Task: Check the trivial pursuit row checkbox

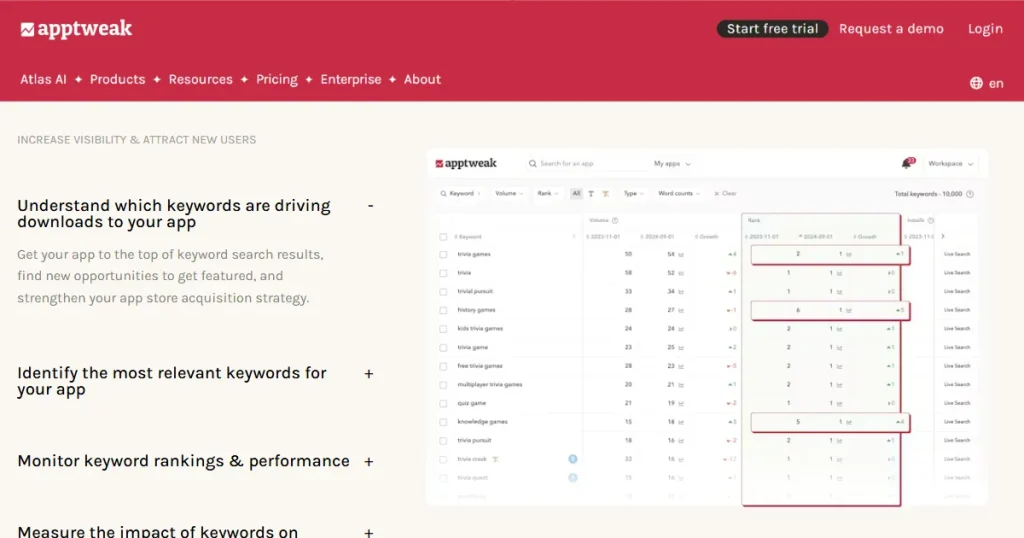Action: tap(443, 292)
